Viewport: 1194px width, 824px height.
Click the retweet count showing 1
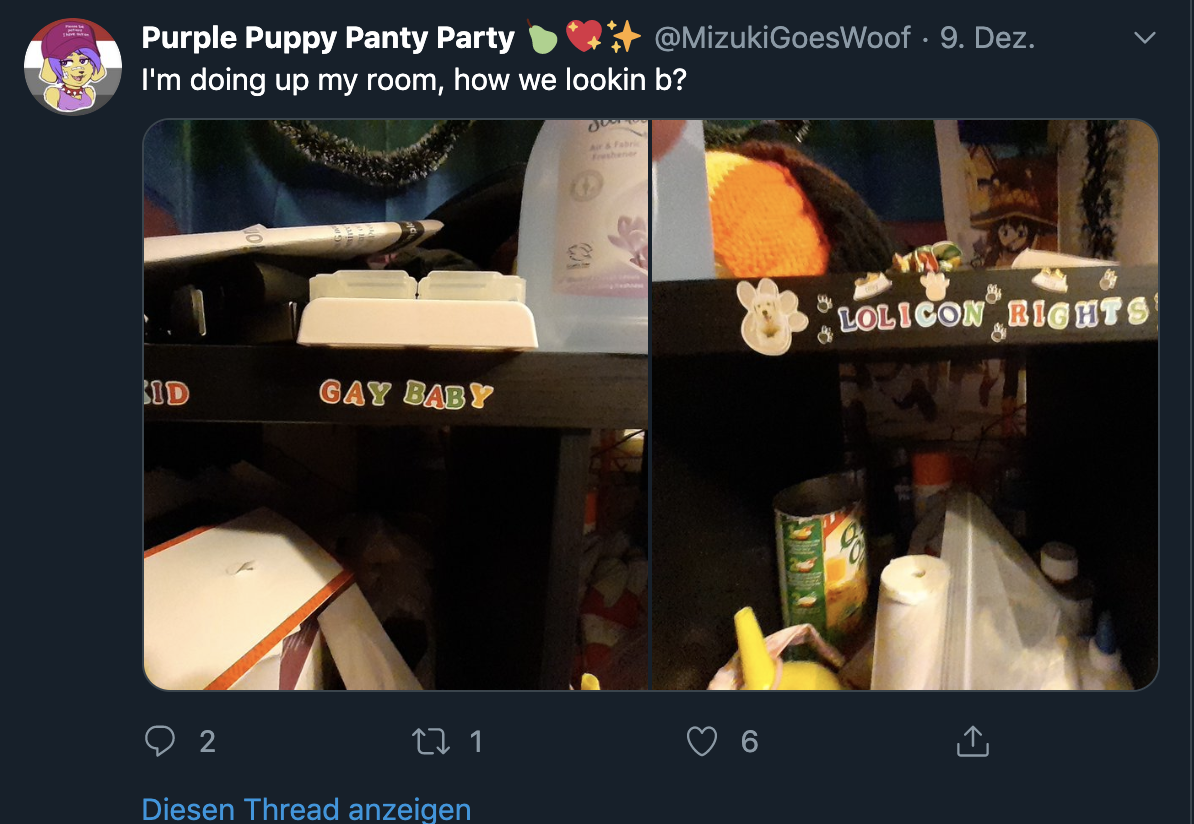[476, 741]
